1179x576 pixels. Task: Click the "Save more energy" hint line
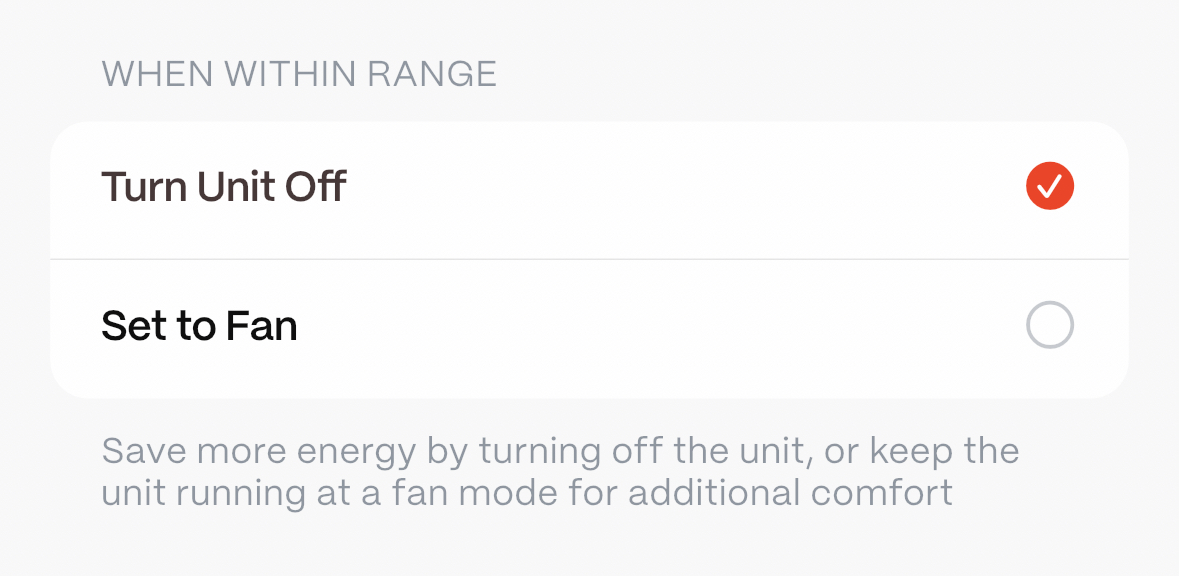point(560,451)
